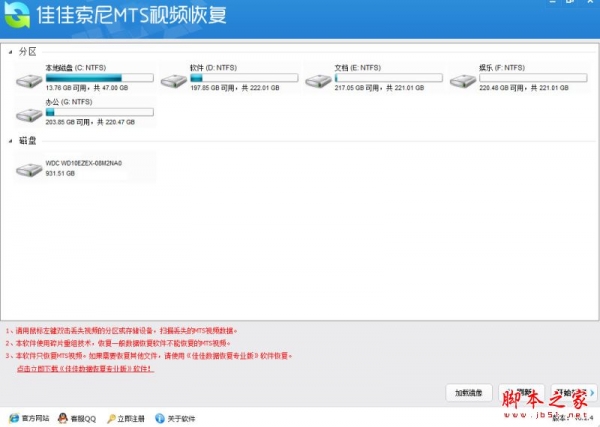The width and height of the screenshot is (600, 427).
Task: Select the C: local disk drive icon
Action: [29, 81]
